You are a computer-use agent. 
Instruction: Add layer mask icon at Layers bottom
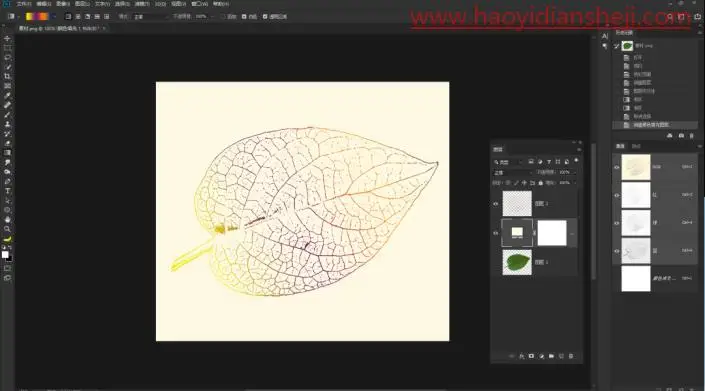pos(531,356)
